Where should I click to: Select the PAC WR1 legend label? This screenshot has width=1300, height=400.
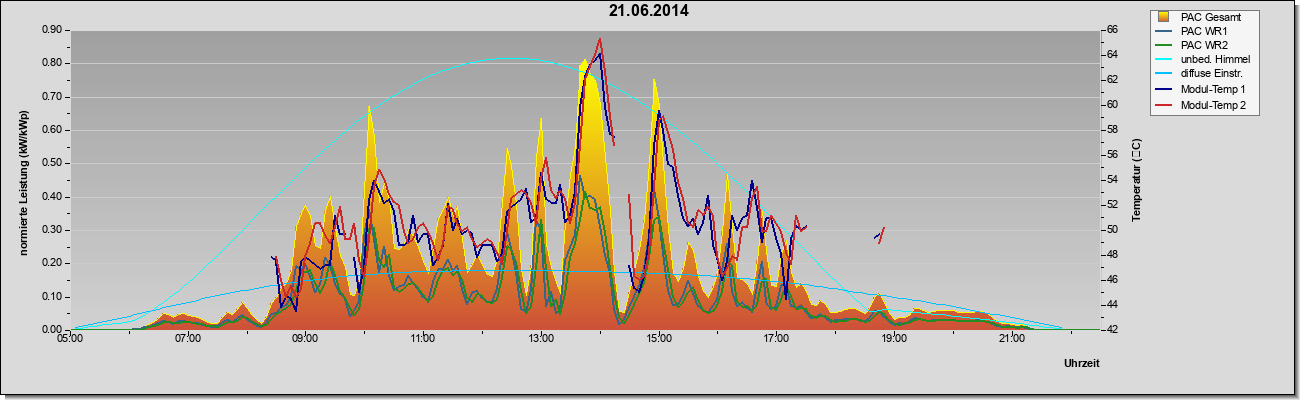tap(1204, 31)
